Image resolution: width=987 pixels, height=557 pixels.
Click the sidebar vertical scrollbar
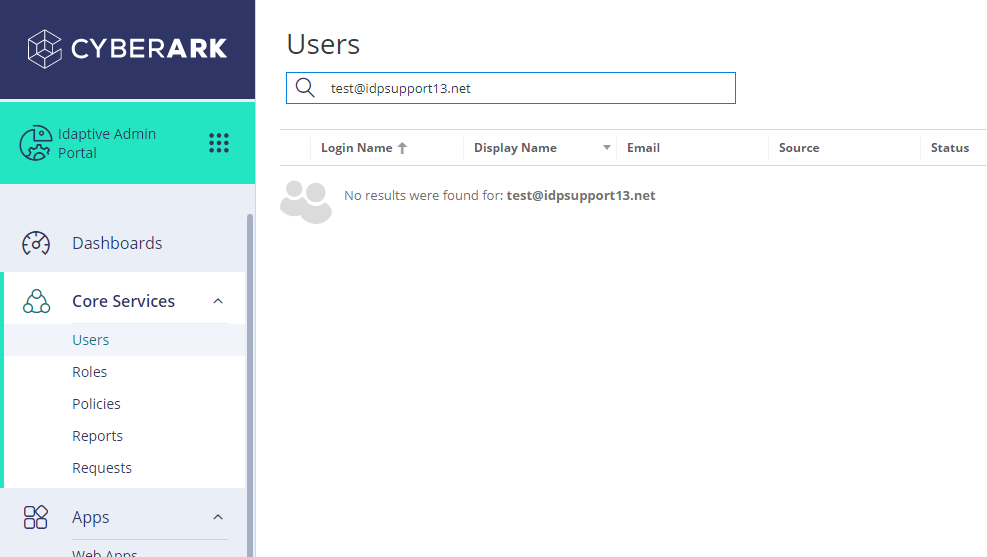click(x=250, y=380)
